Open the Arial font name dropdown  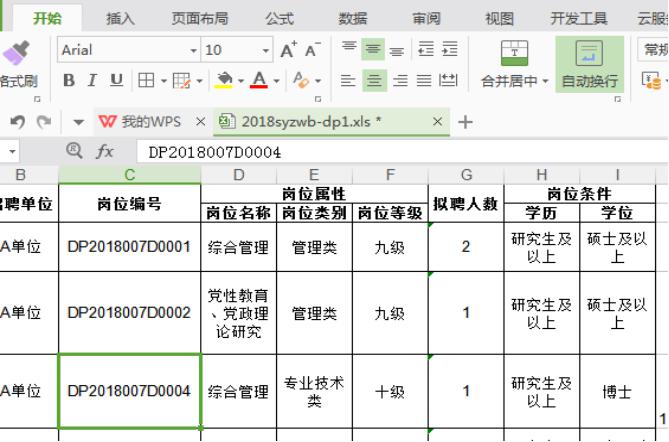click(194, 50)
